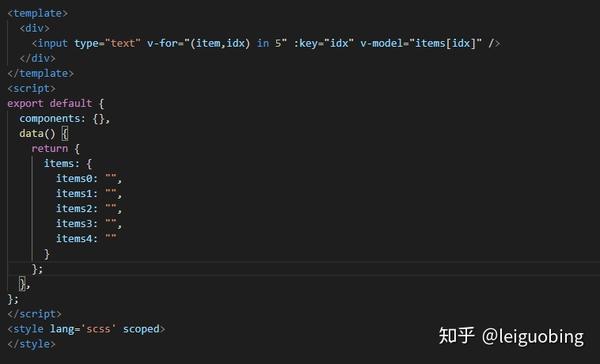Click the opening template tag
600x364 pixels.
point(38,13)
